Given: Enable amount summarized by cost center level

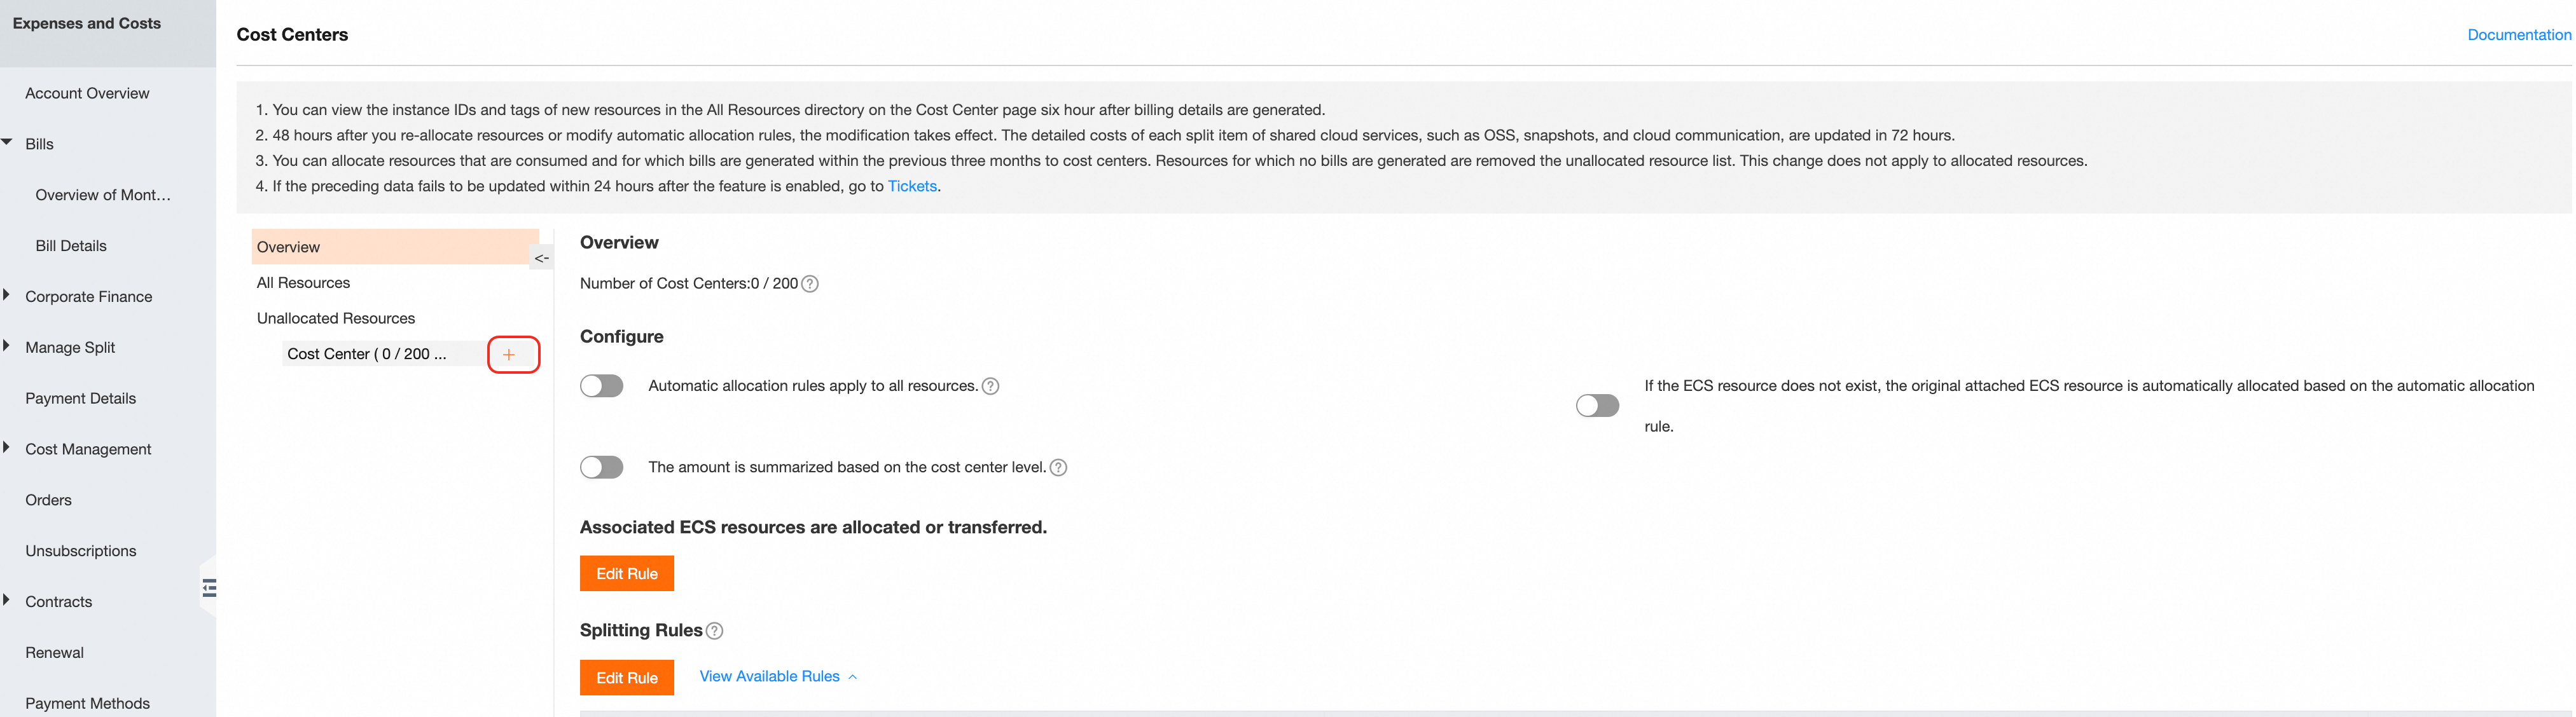Looking at the screenshot, I should (x=601, y=467).
